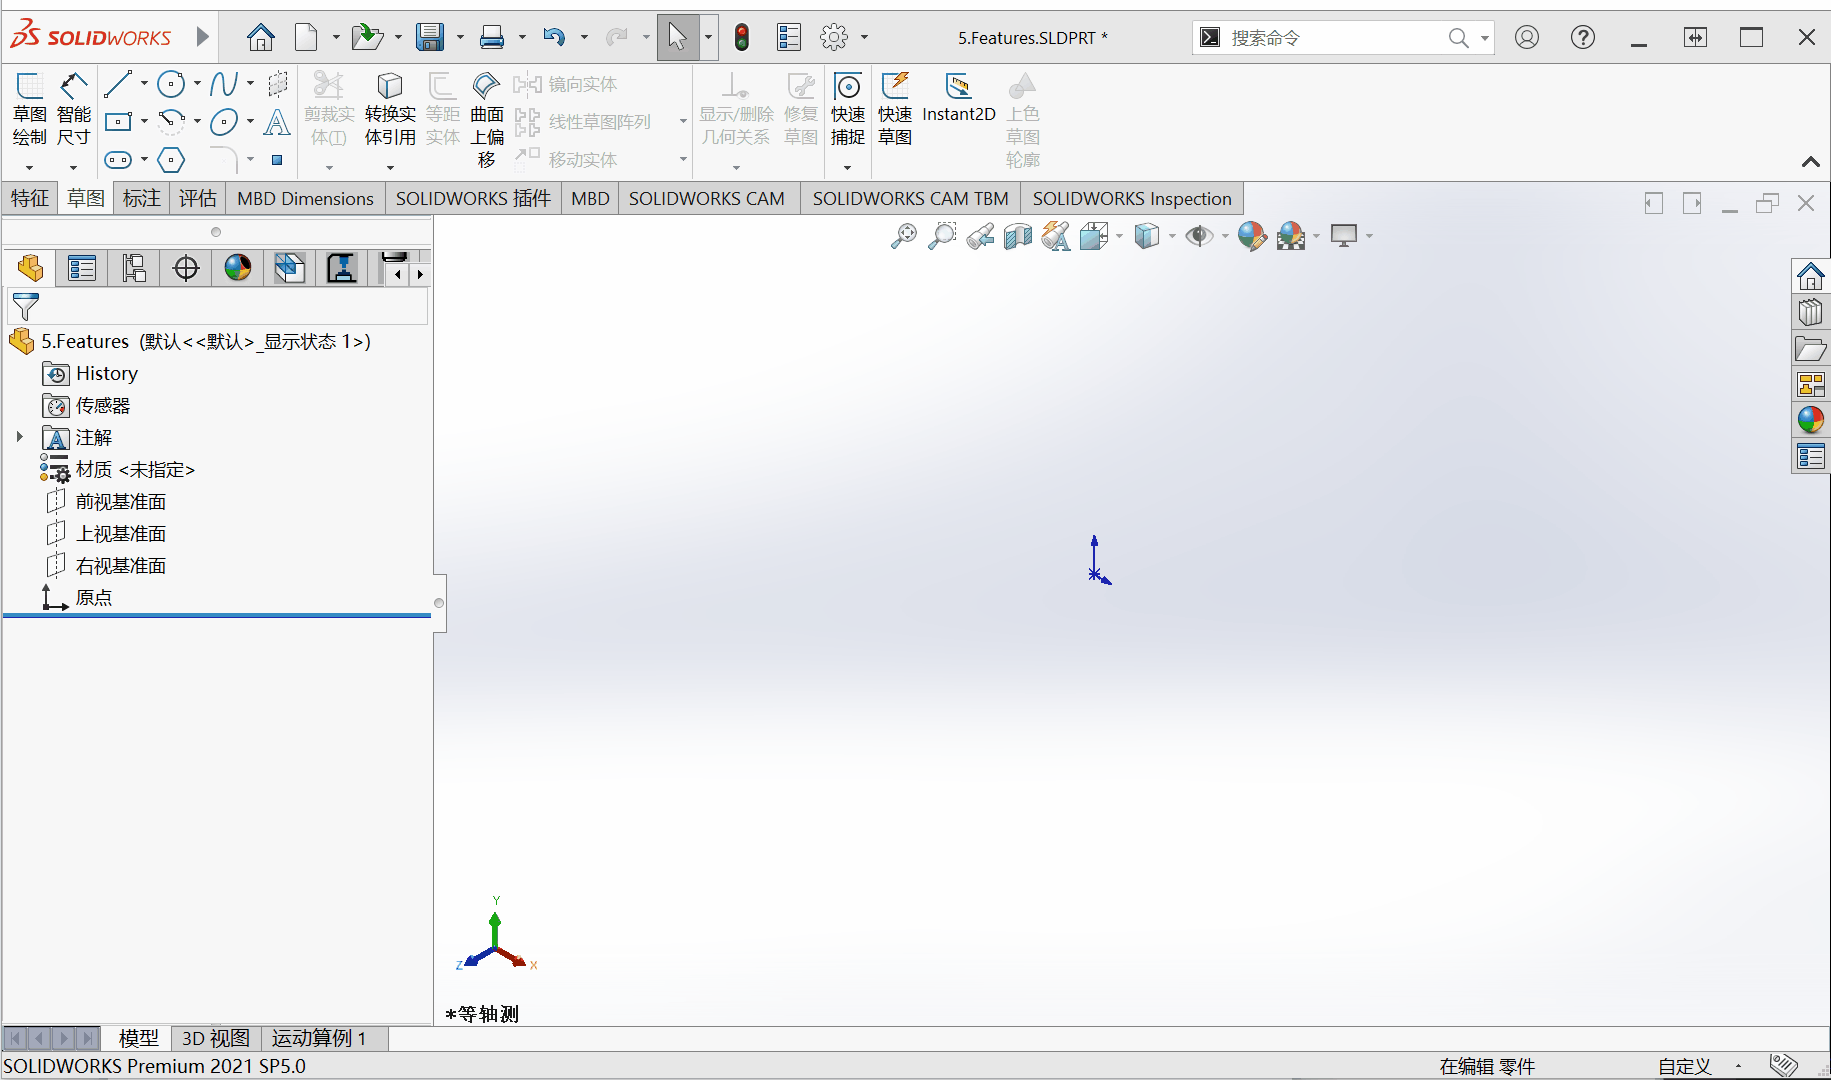
Task: Toggle Instant2D mode
Action: pyautogui.click(x=958, y=98)
